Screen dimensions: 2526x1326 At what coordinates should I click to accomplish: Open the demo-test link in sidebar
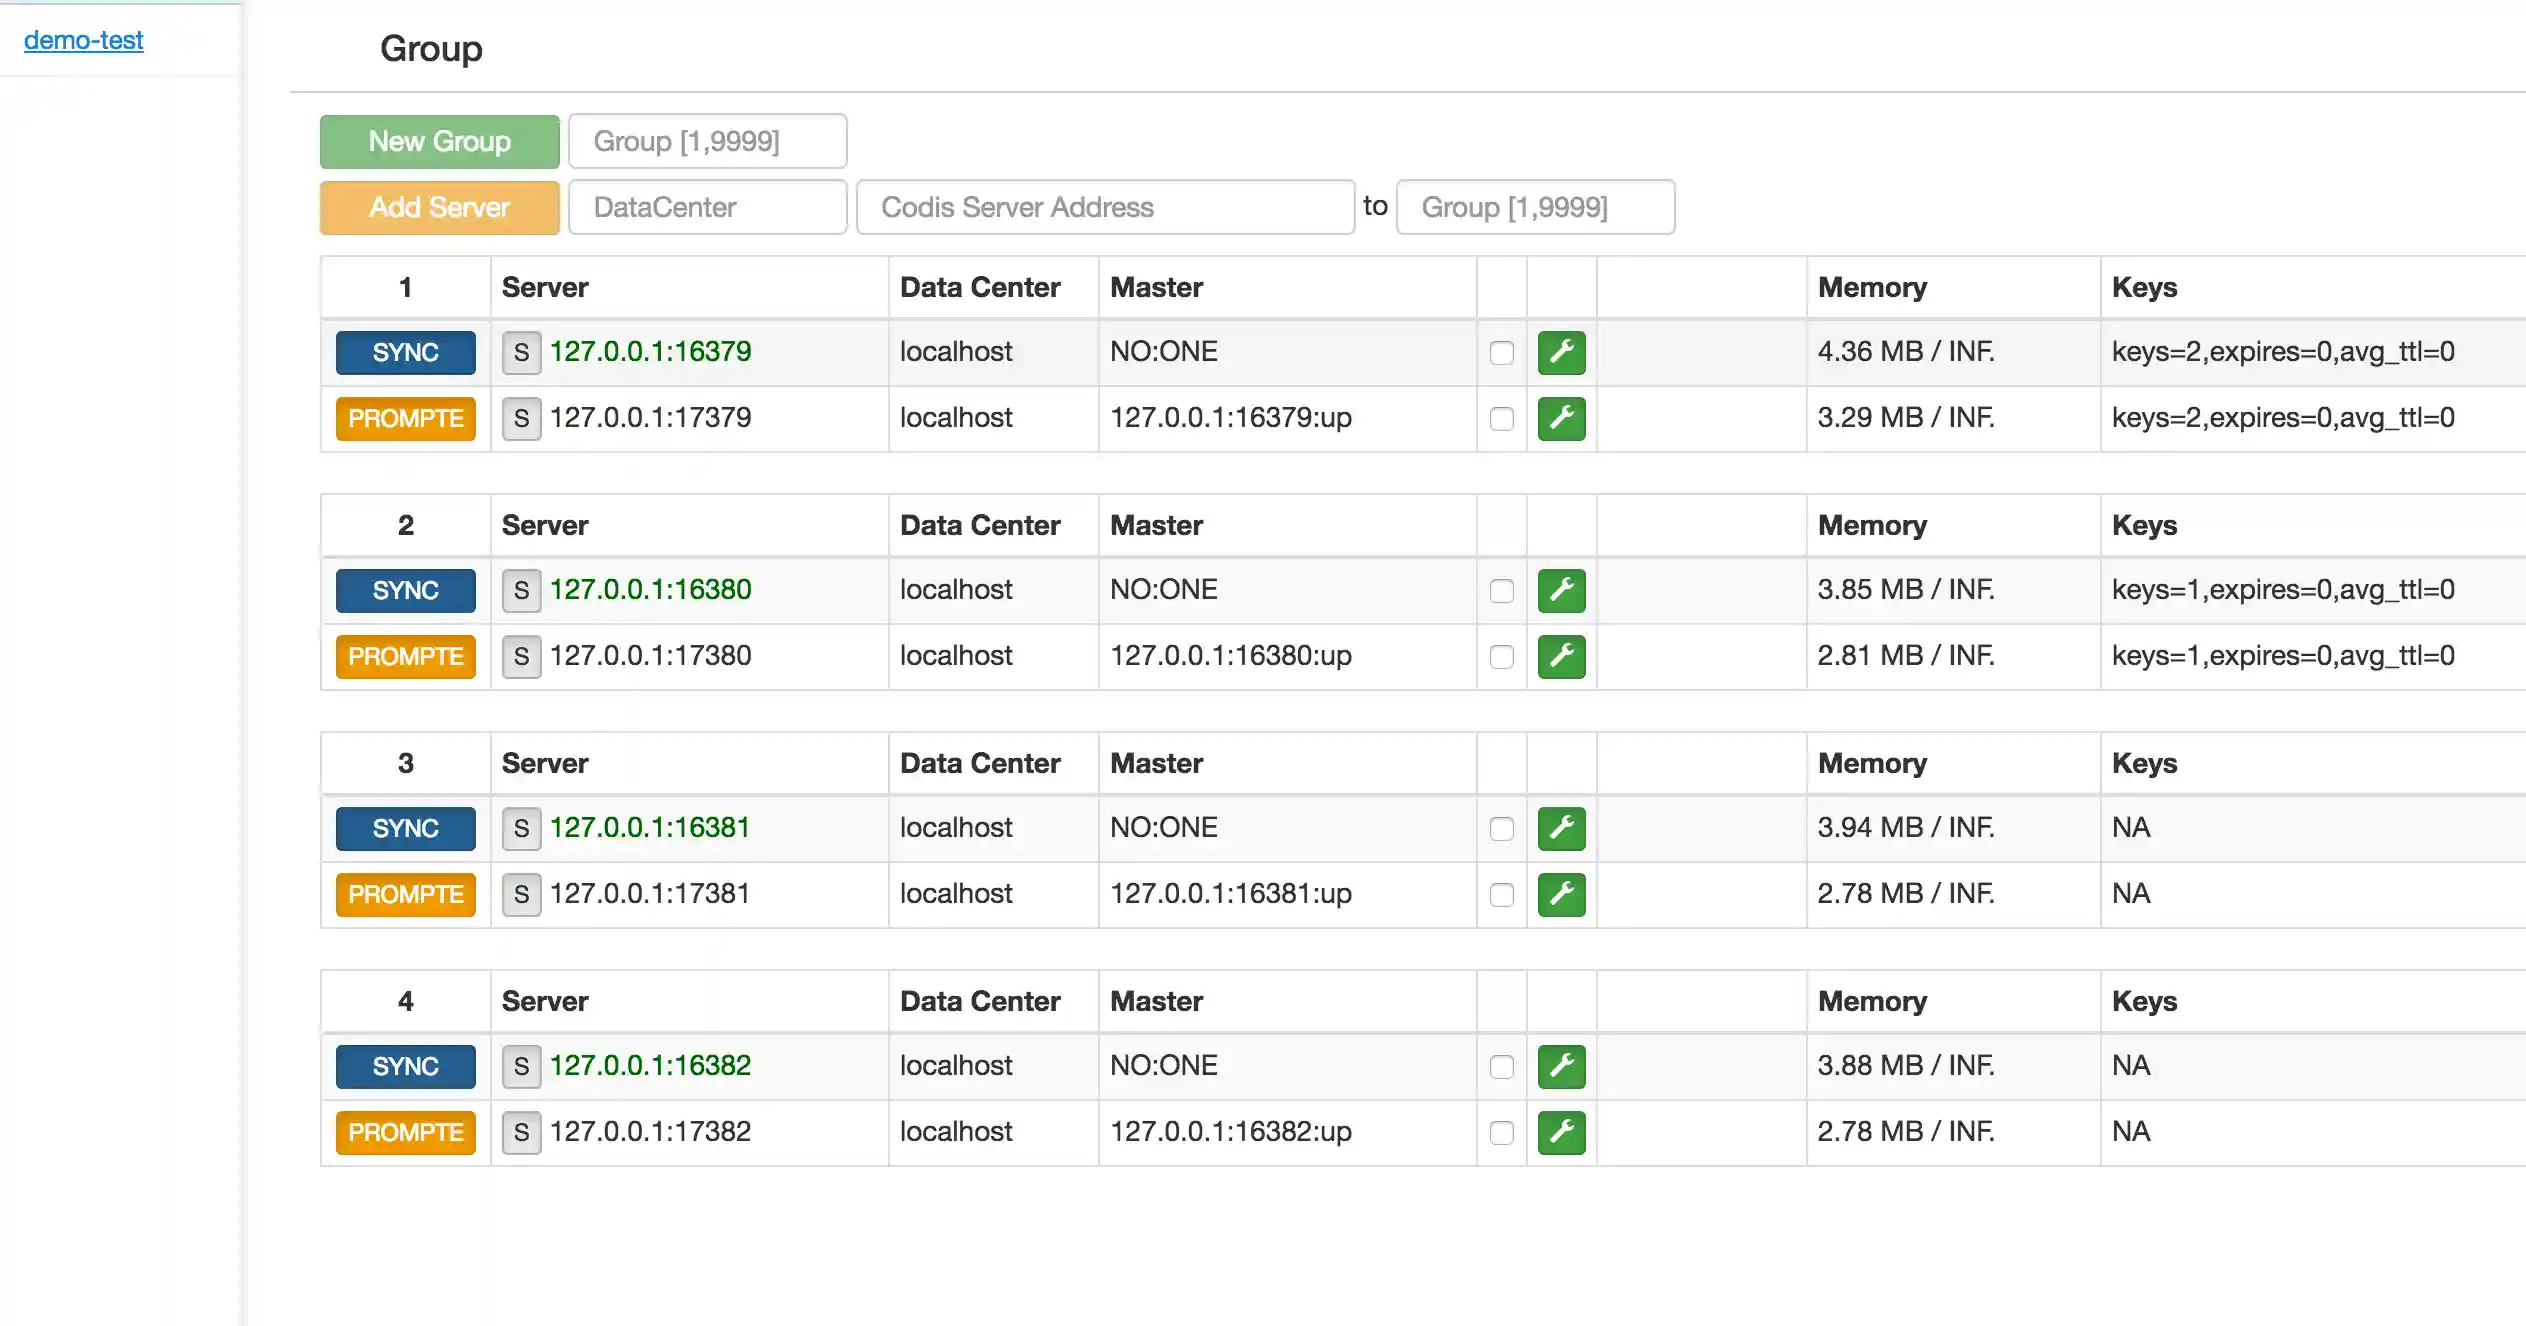coord(83,40)
